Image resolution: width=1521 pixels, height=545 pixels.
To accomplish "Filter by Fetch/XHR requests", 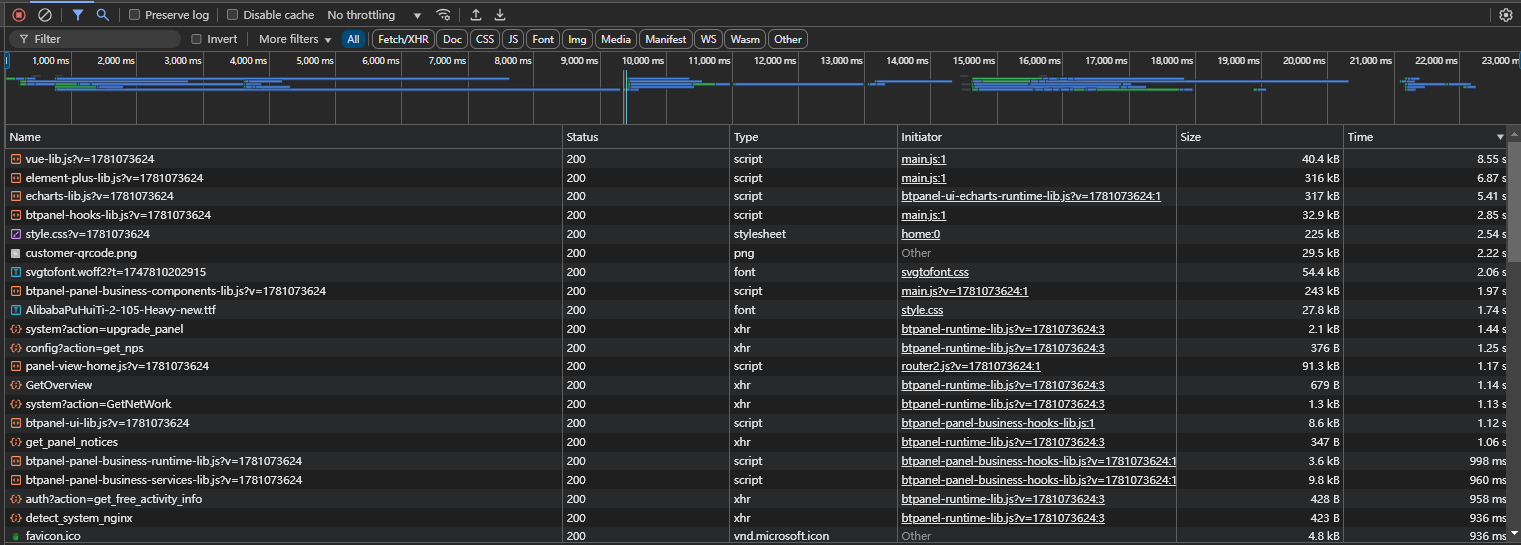I will click(x=403, y=39).
